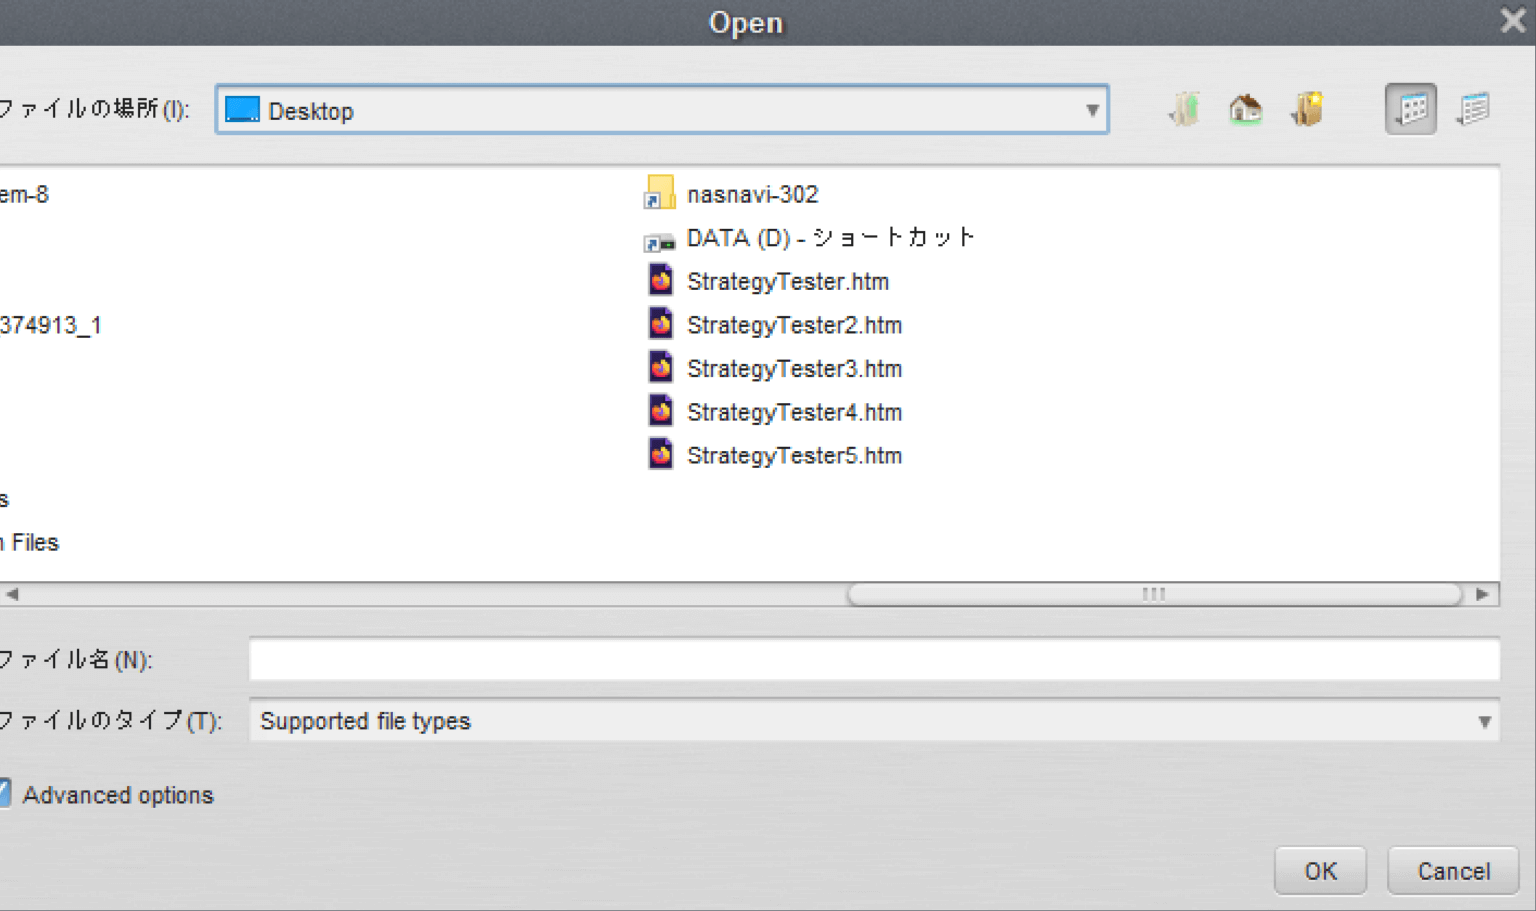
Task: Click the home/desktop navigation icon
Action: point(1245,108)
